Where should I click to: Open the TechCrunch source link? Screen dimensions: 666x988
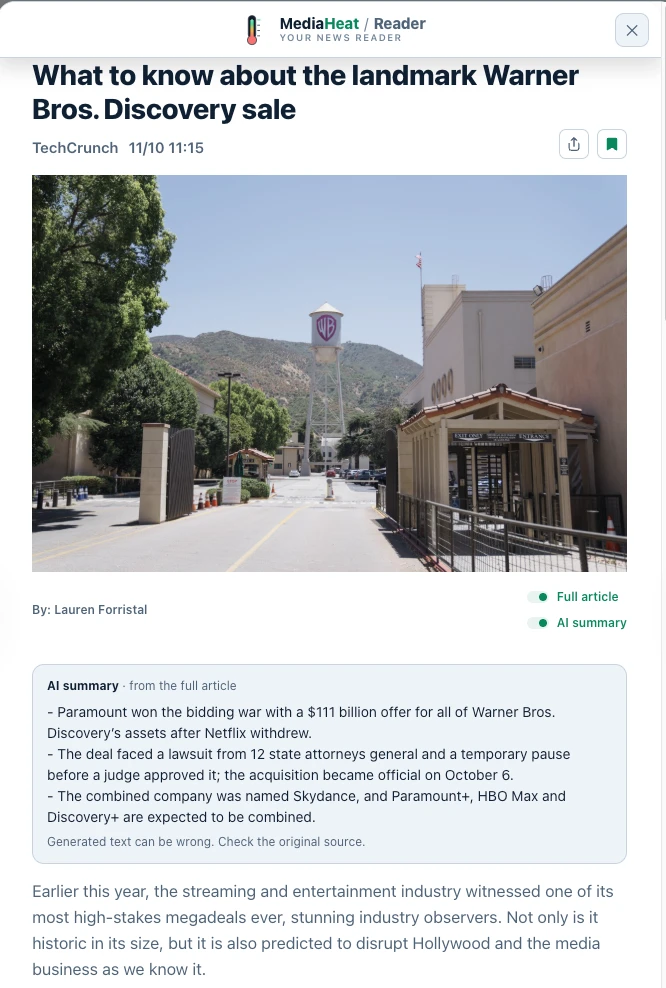[x=75, y=148]
